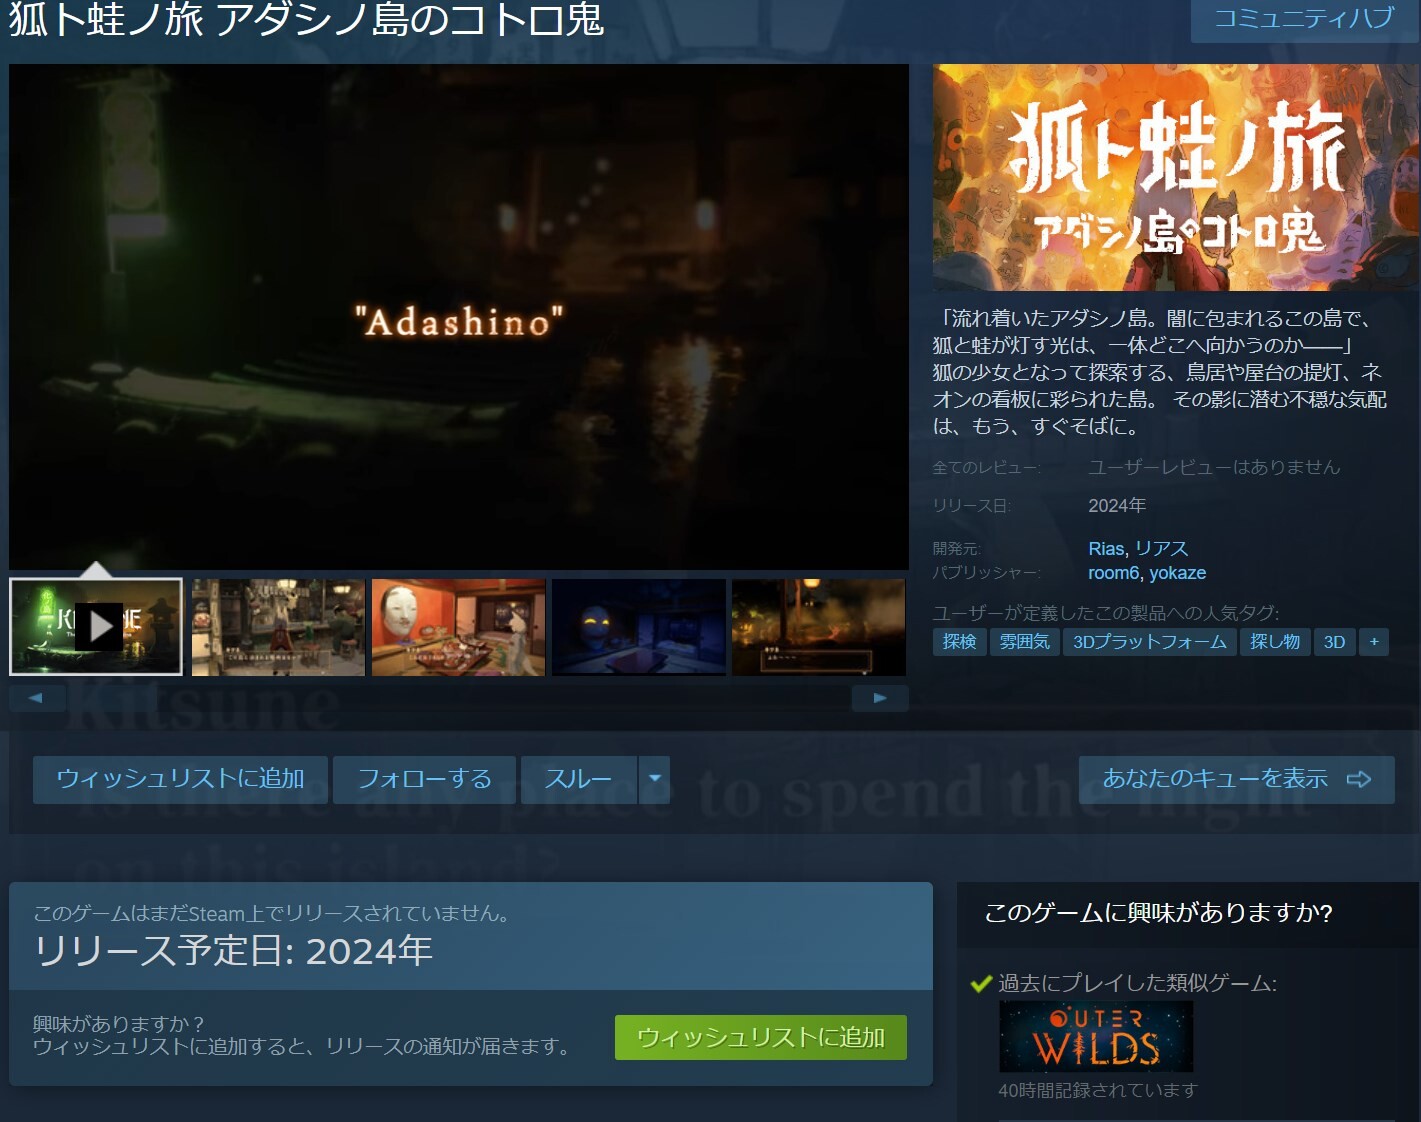The width and height of the screenshot is (1421, 1122).
Task: Click the フォローする button
Action: click(x=424, y=779)
